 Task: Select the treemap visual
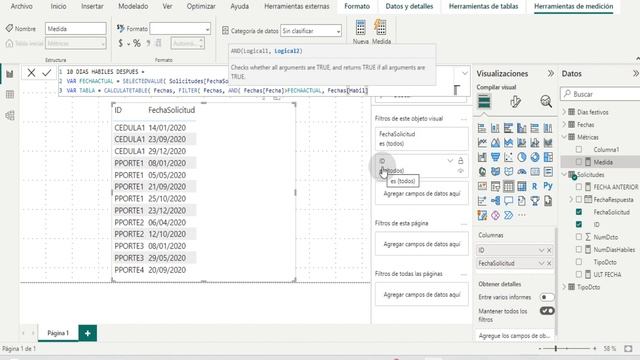pyautogui.click(x=548, y=157)
